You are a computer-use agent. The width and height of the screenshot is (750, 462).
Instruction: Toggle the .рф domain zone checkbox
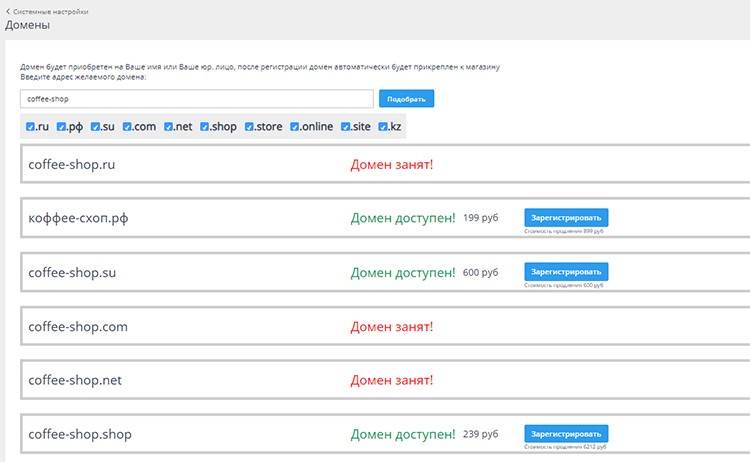pyautogui.click(x=62, y=127)
